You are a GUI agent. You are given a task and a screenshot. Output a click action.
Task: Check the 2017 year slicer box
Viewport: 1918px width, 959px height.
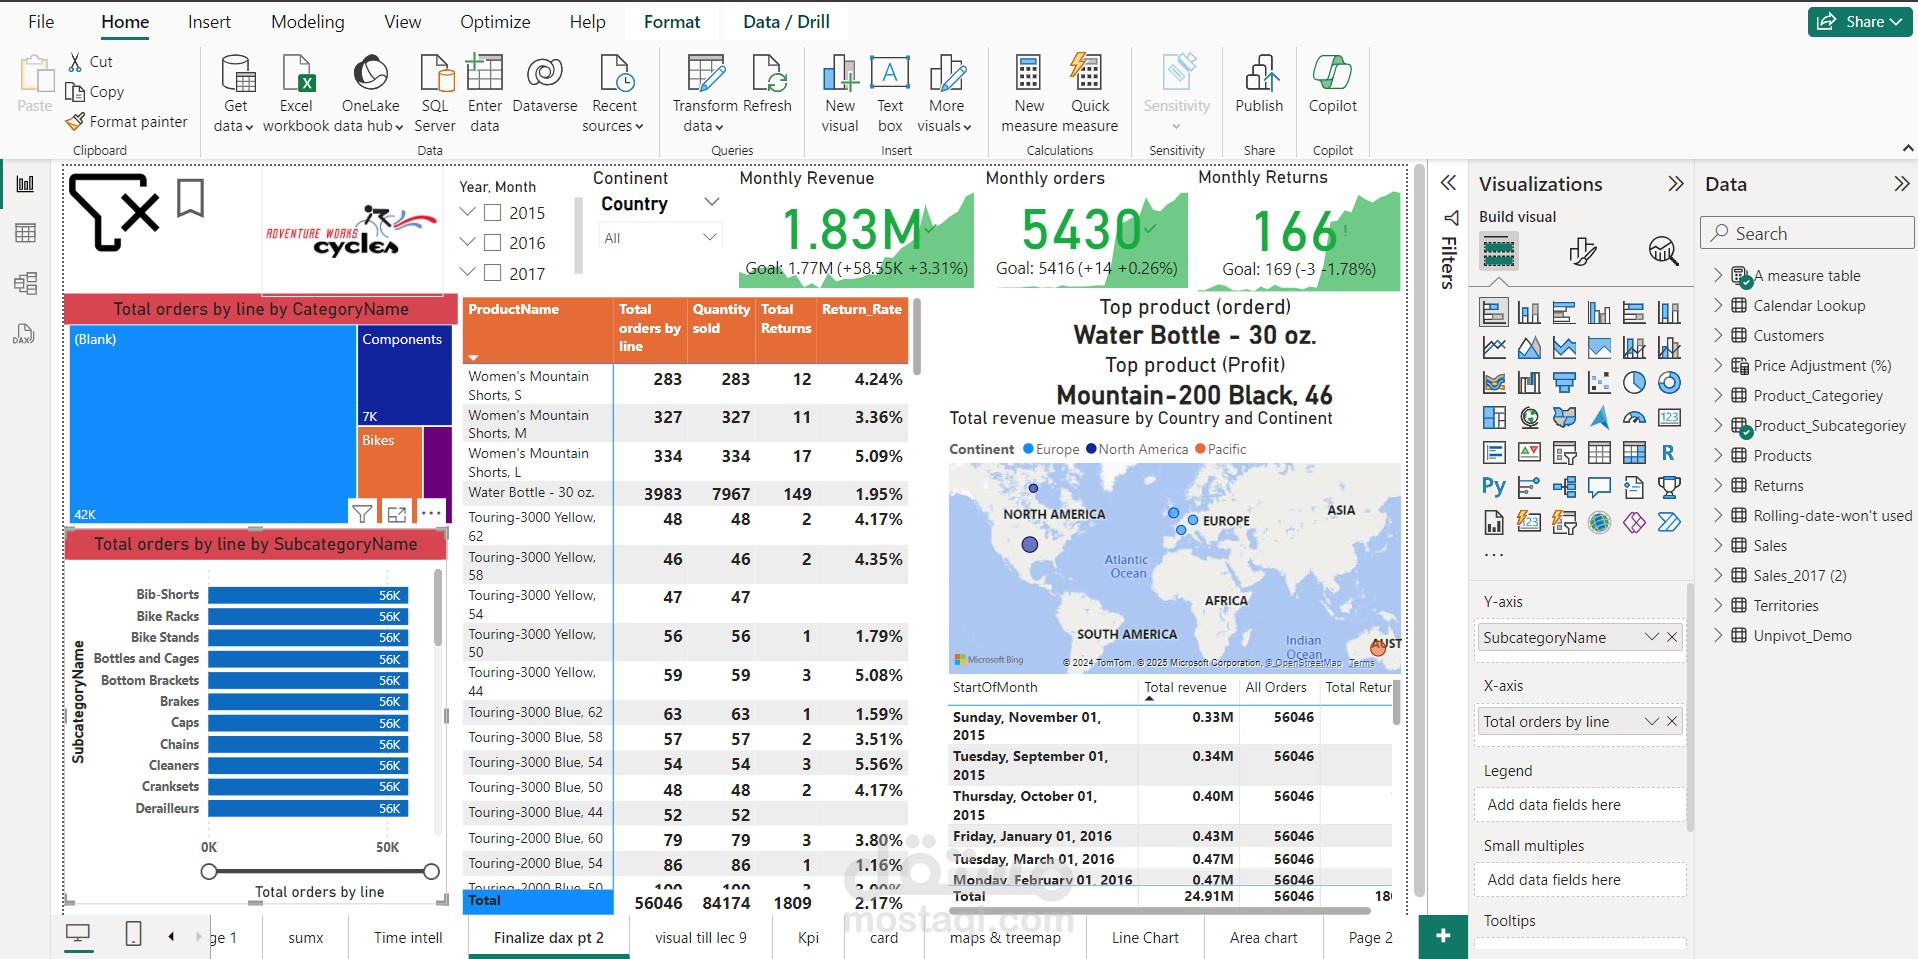coord(492,272)
